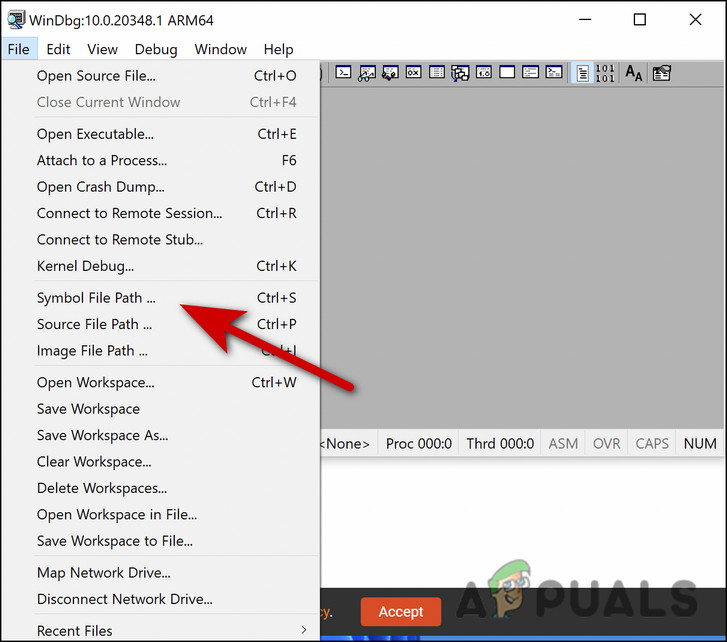Toggle Source mode on icon
This screenshot has width=727, height=642.
(x=582, y=73)
